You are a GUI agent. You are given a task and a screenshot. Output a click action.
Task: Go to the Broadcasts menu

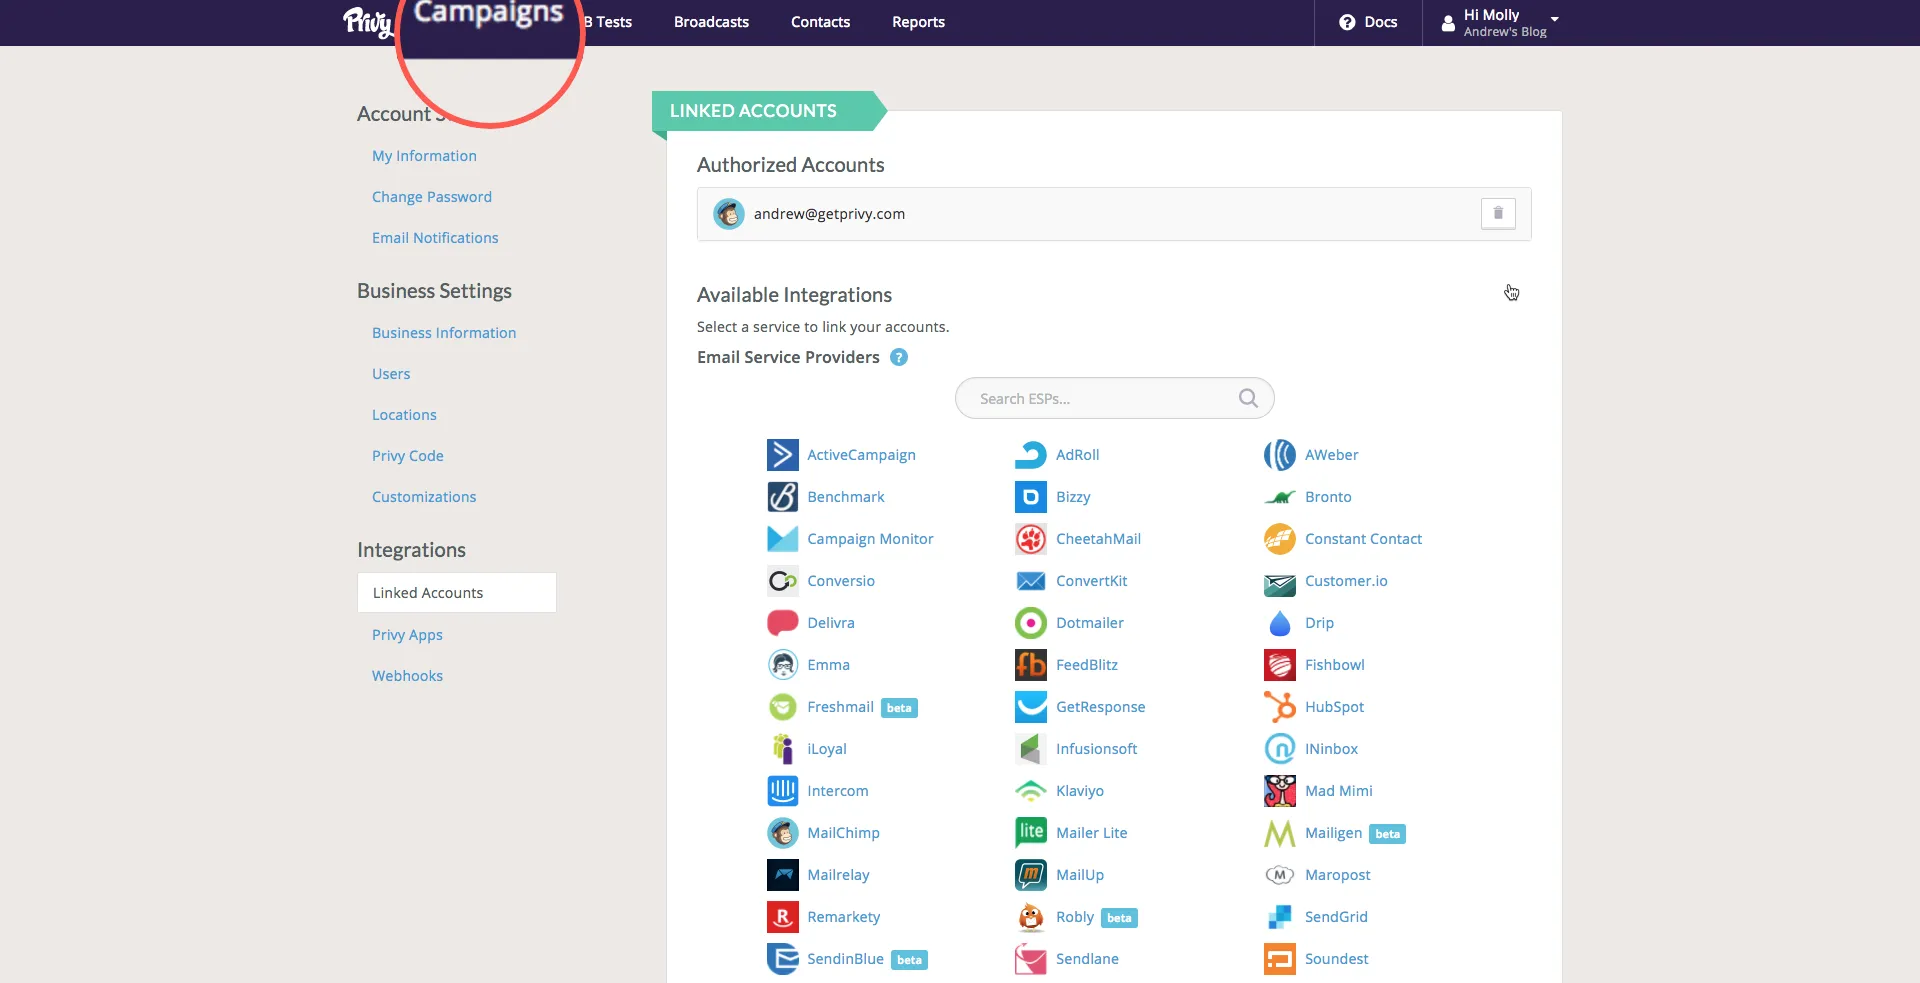(x=711, y=22)
